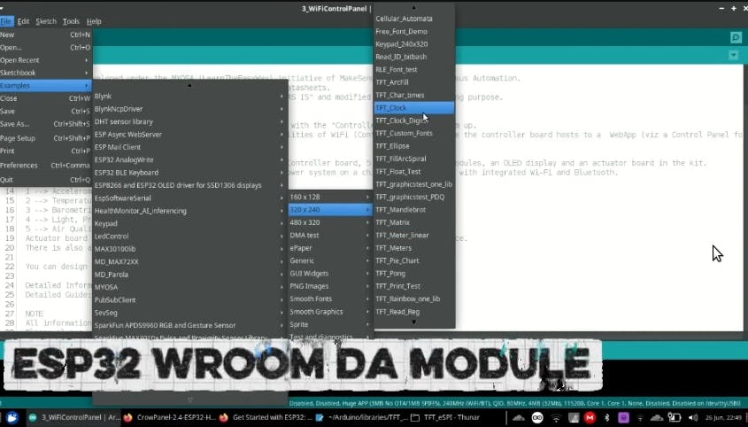
Task: Open the 480 x 320 submenu
Action: click(x=330, y=223)
